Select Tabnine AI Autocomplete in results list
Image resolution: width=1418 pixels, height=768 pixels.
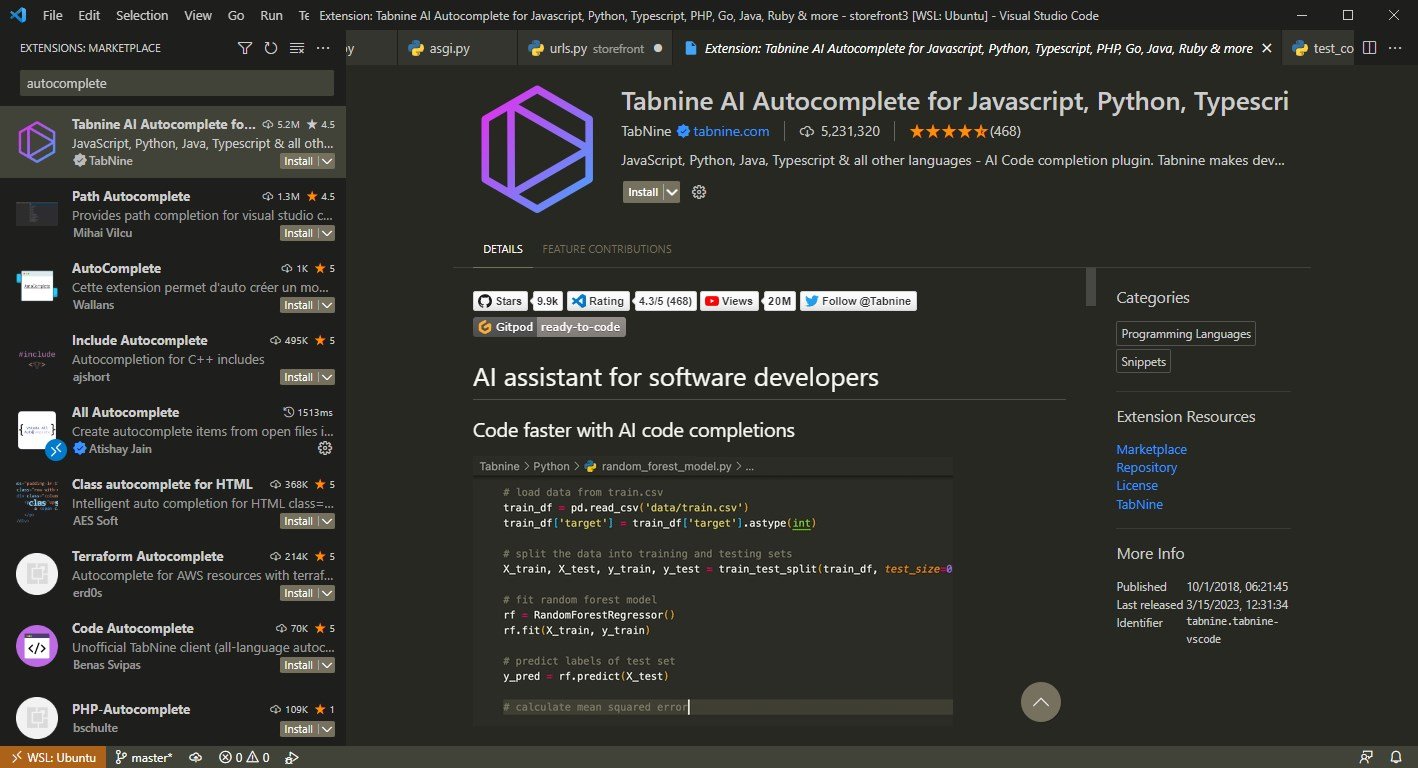point(173,142)
